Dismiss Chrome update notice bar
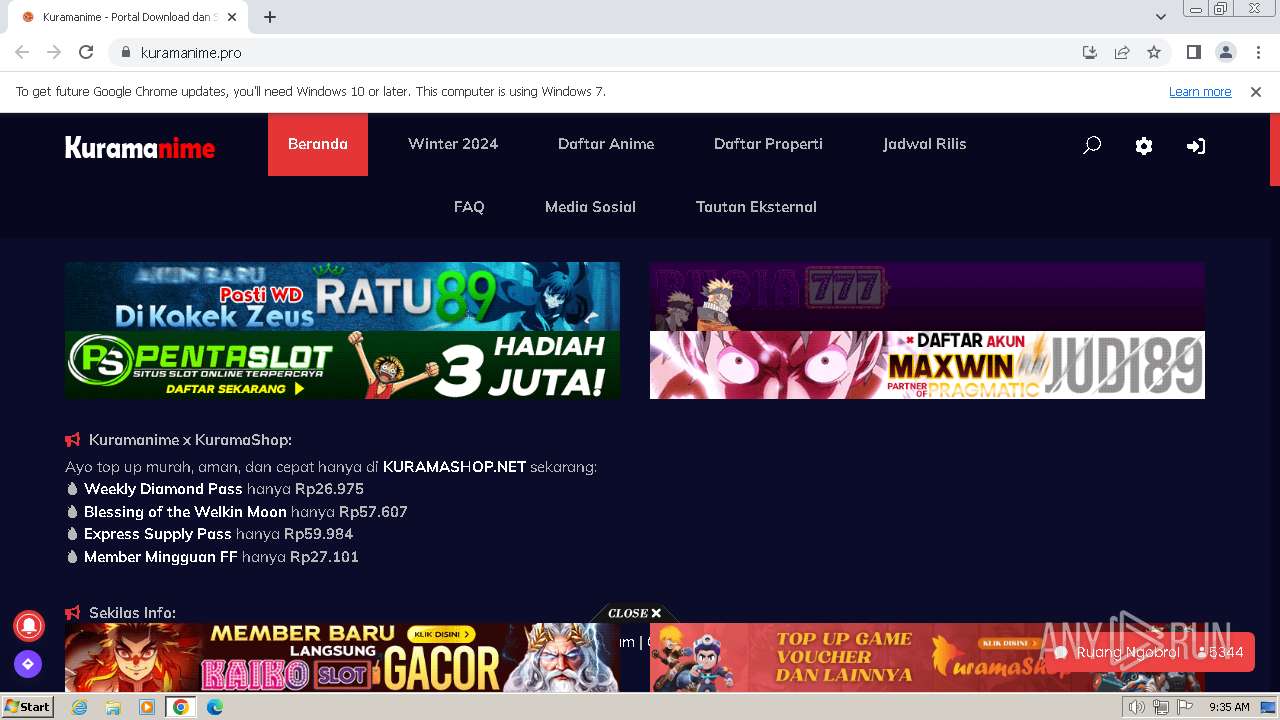The image size is (1280, 720). click(1256, 91)
